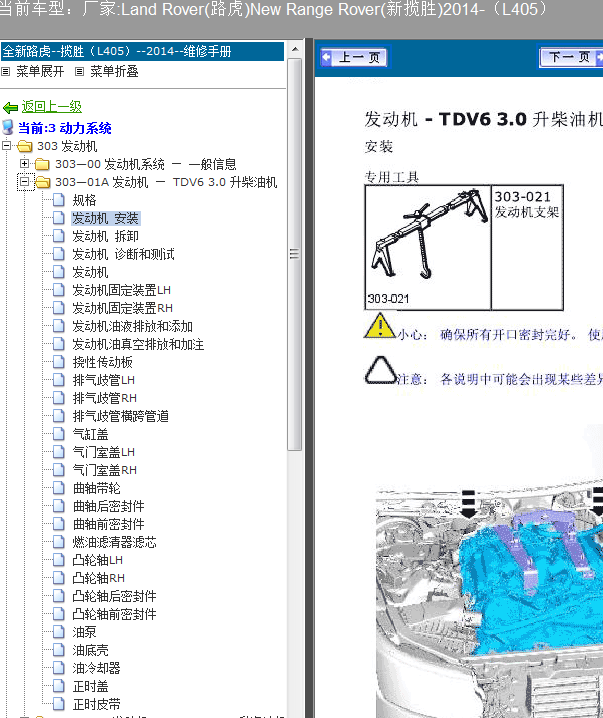Click the yellow 小心 warning triangle icon
The width and height of the screenshot is (603, 718).
[x=380, y=326]
